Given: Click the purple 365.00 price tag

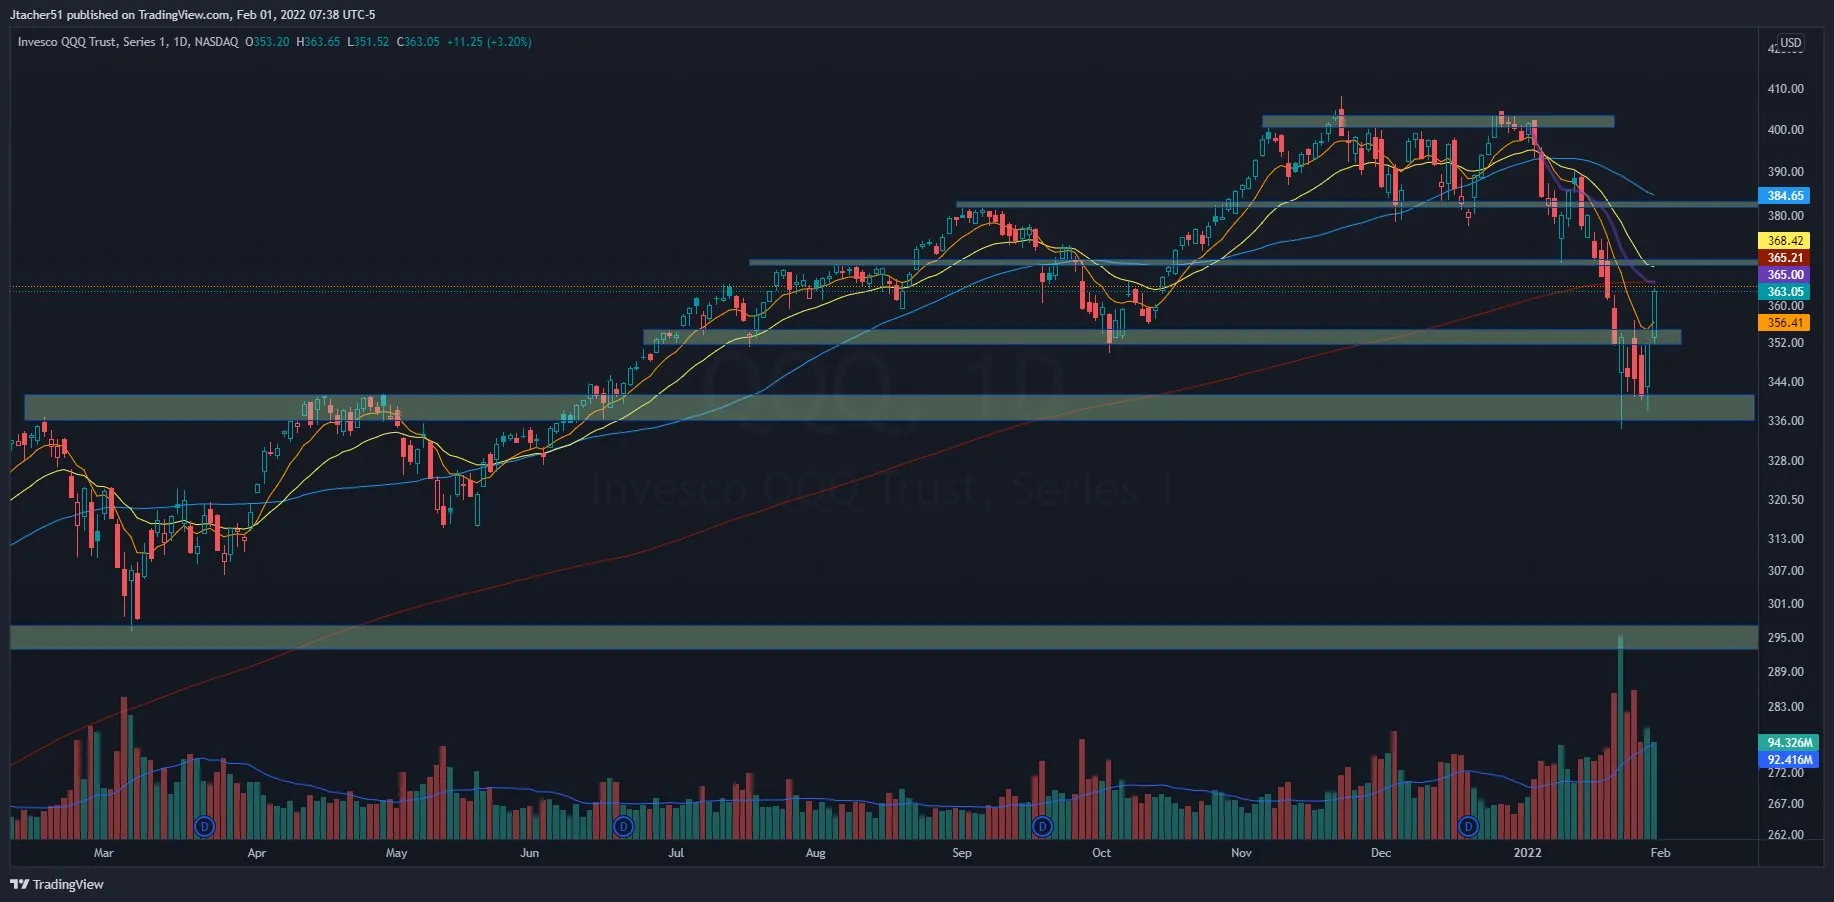Looking at the screenshot, I should [1785, 275].
